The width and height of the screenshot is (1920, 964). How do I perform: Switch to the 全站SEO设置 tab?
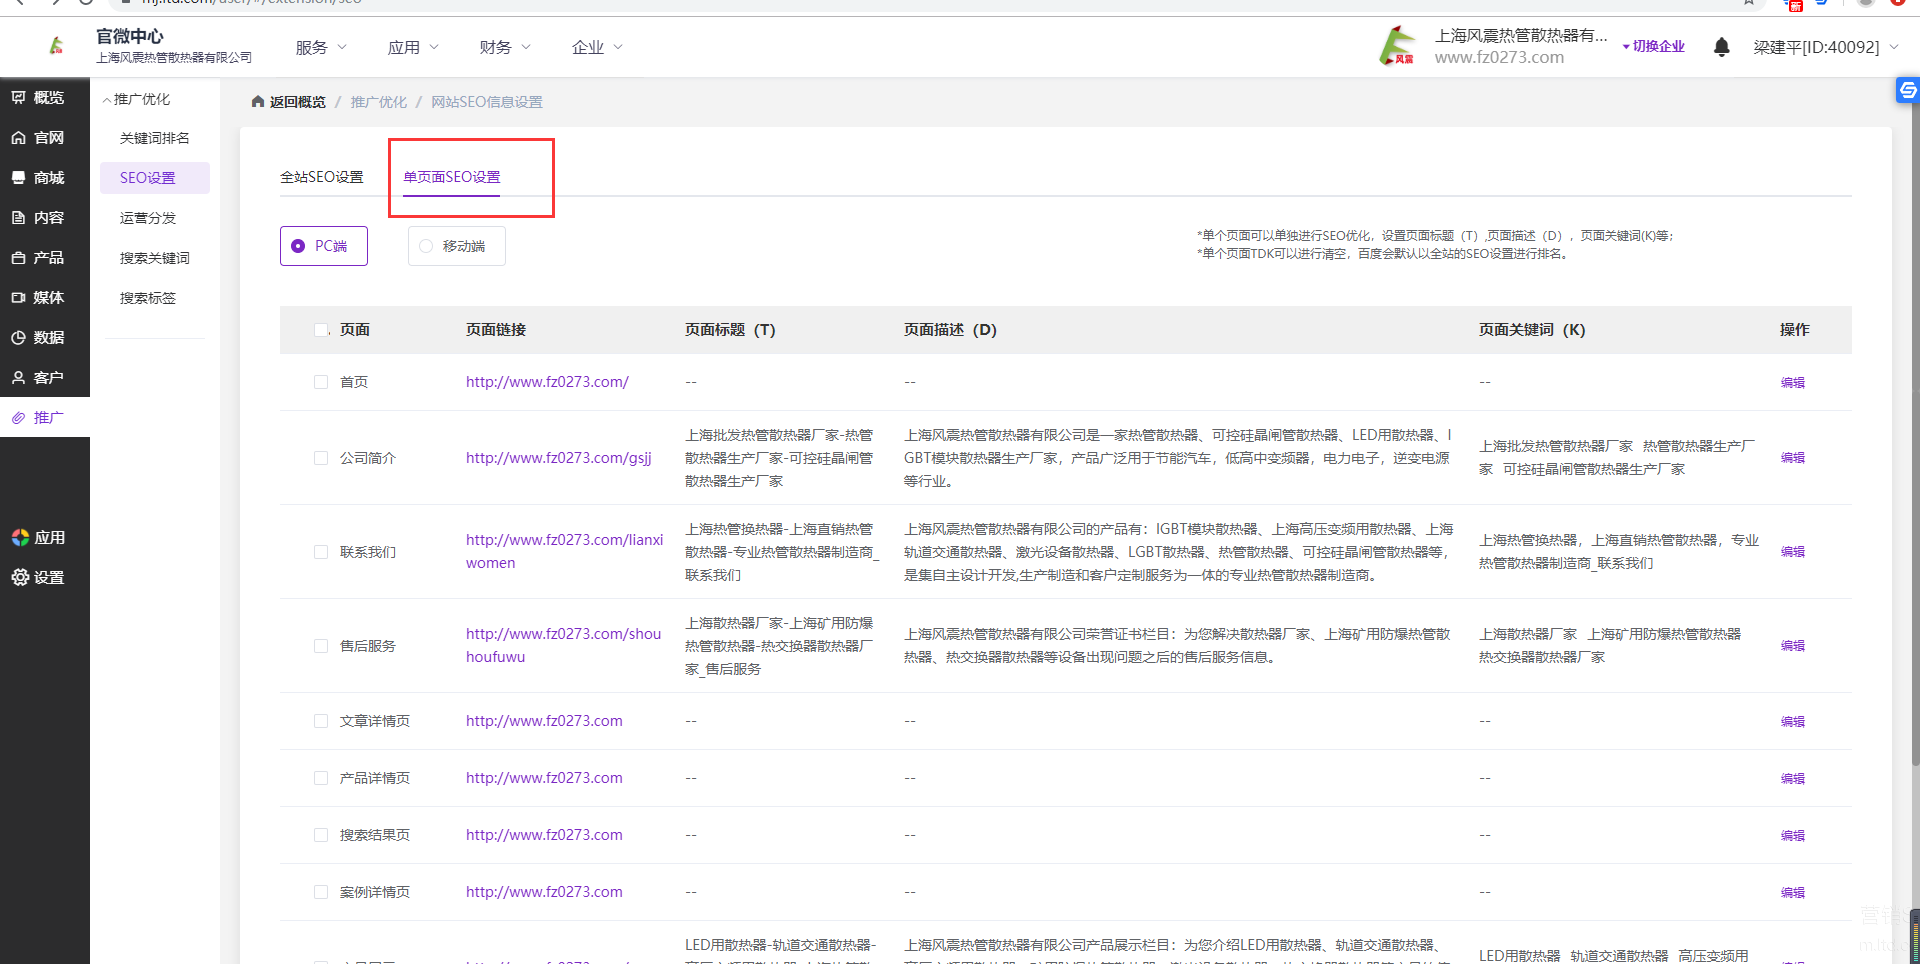coord(321,177)
